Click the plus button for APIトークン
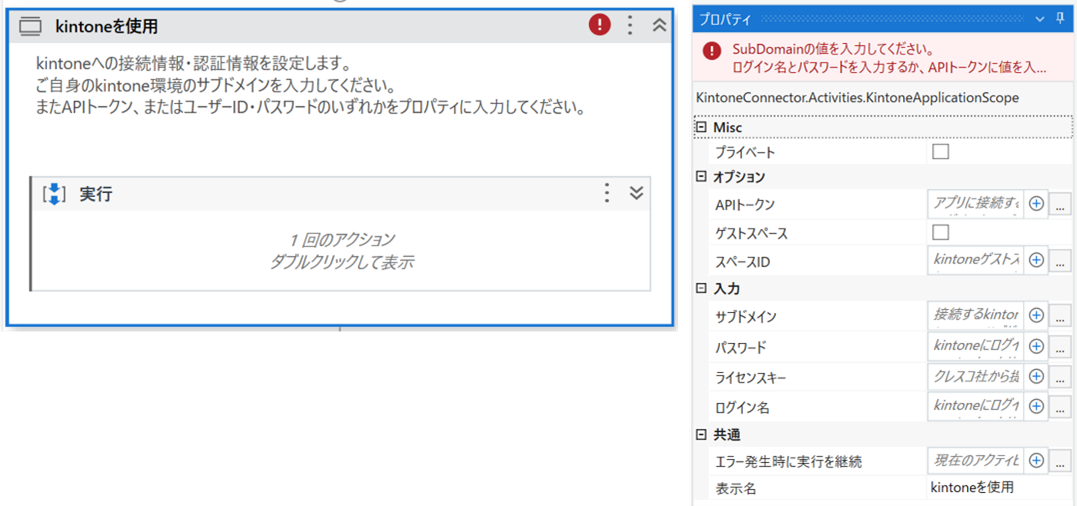The image size is (1077, 506). pos(1036,204)
